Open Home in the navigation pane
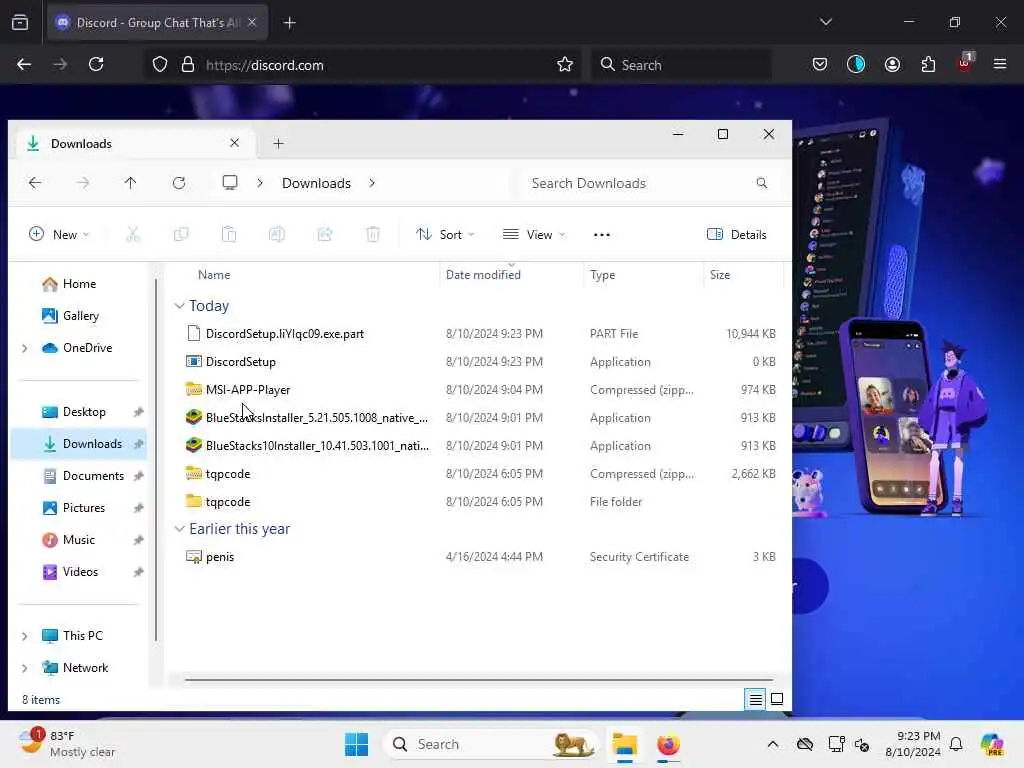This screenshot has width=1024, height=768. pos(79,284)
